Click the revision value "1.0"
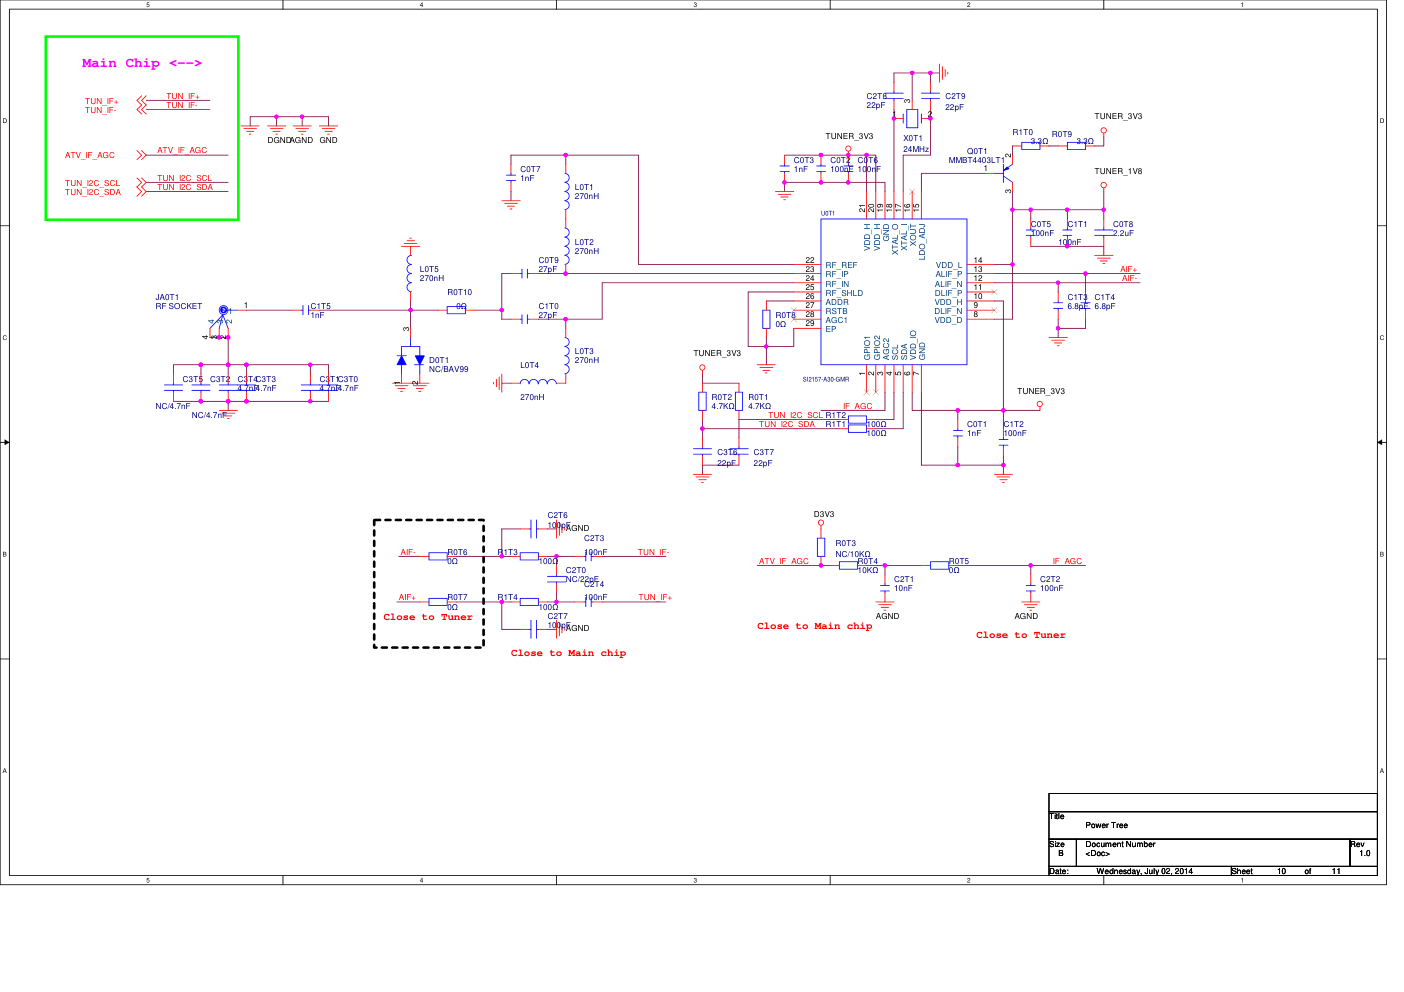The height and width of the screenshot is (992, 1404). point(1364,853)
